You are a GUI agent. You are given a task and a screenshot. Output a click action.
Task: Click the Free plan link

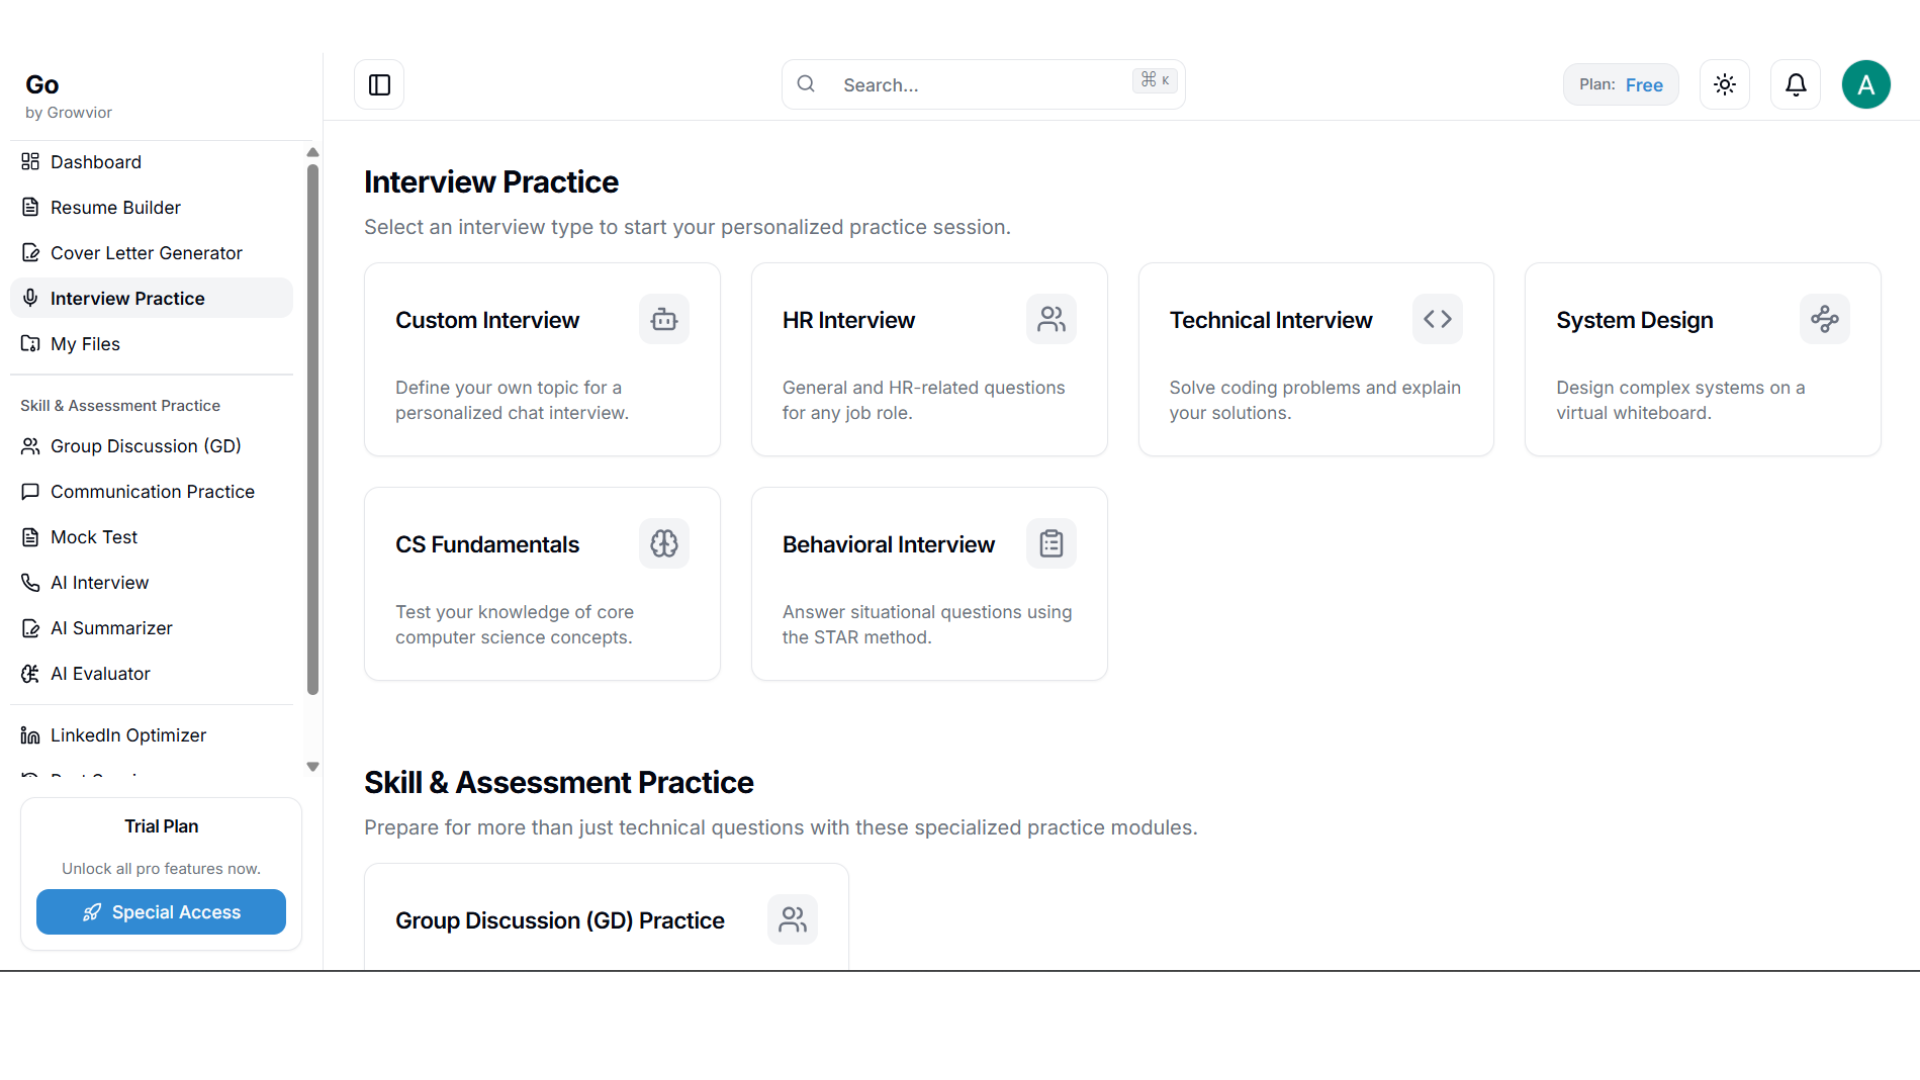1644,84
